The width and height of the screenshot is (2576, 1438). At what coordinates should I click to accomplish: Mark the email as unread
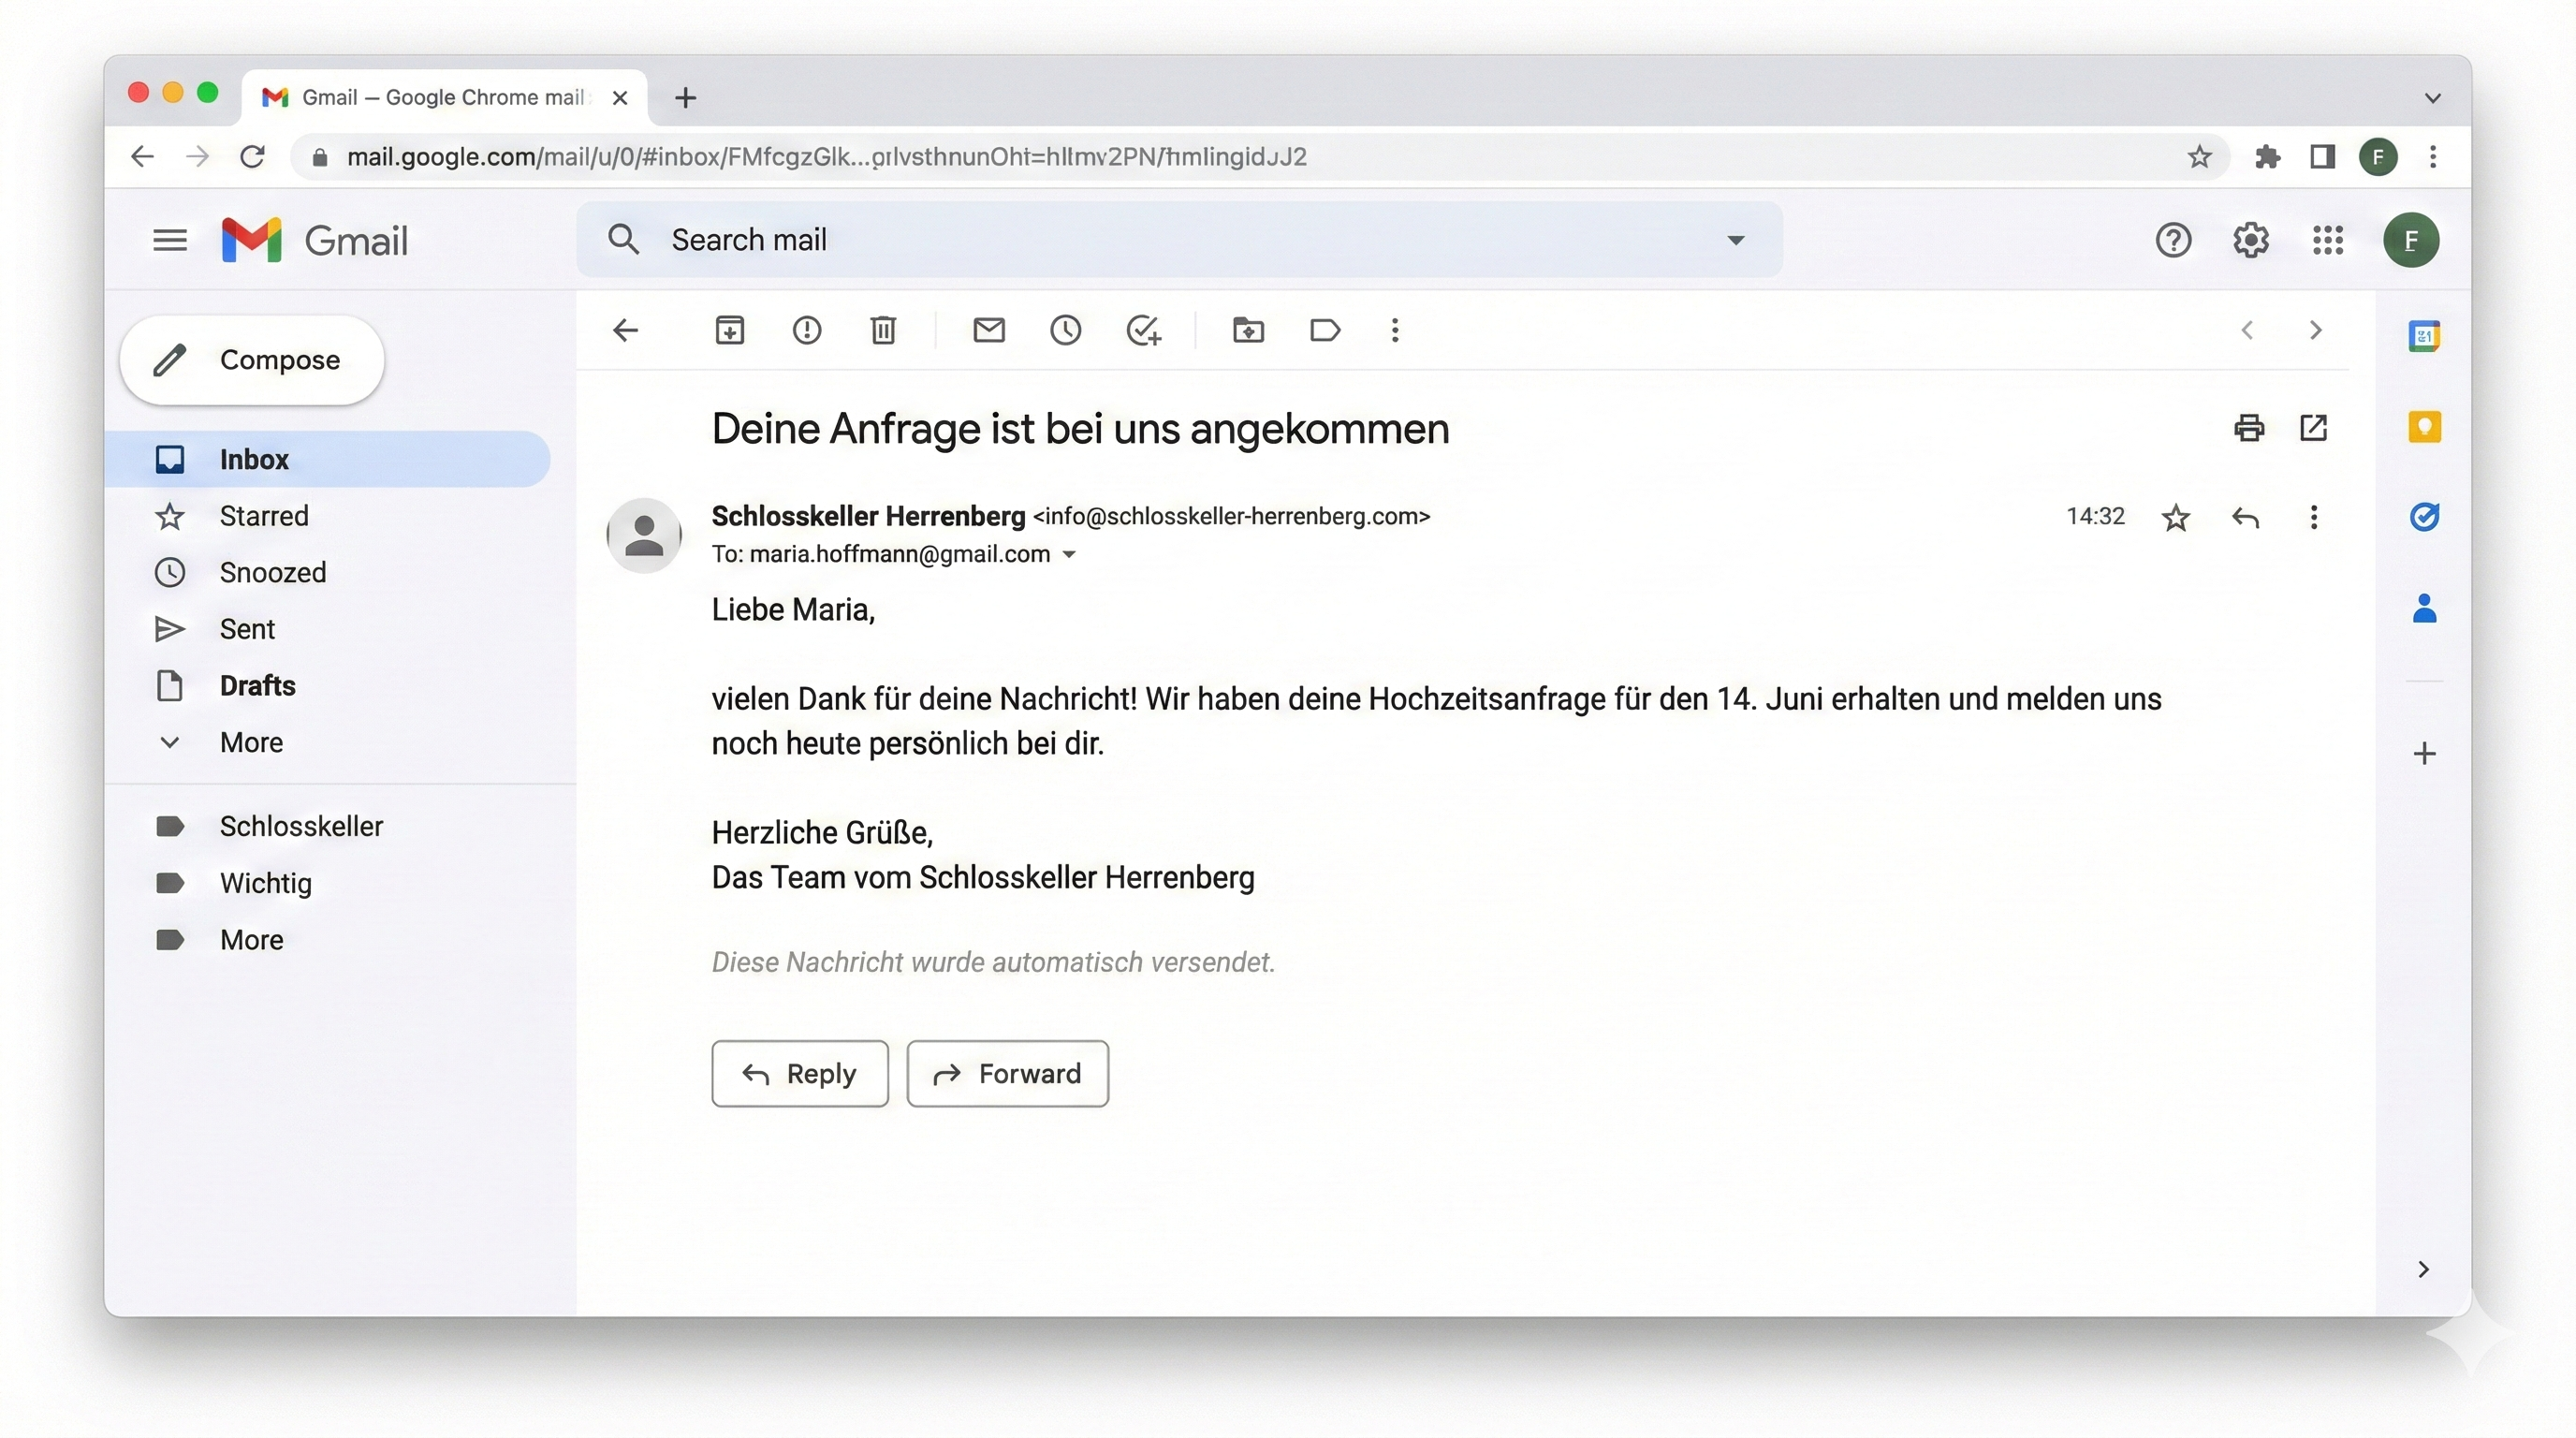[988, 330]
